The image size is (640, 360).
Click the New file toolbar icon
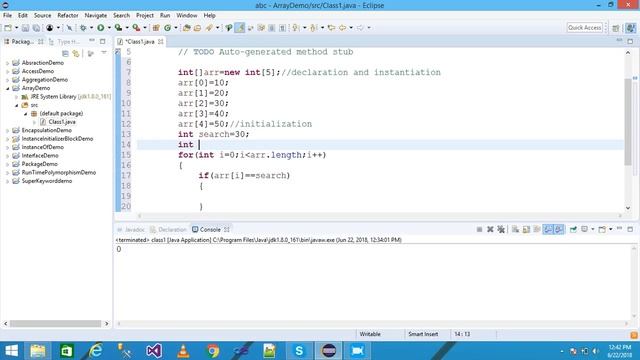(x=8, y=28)
